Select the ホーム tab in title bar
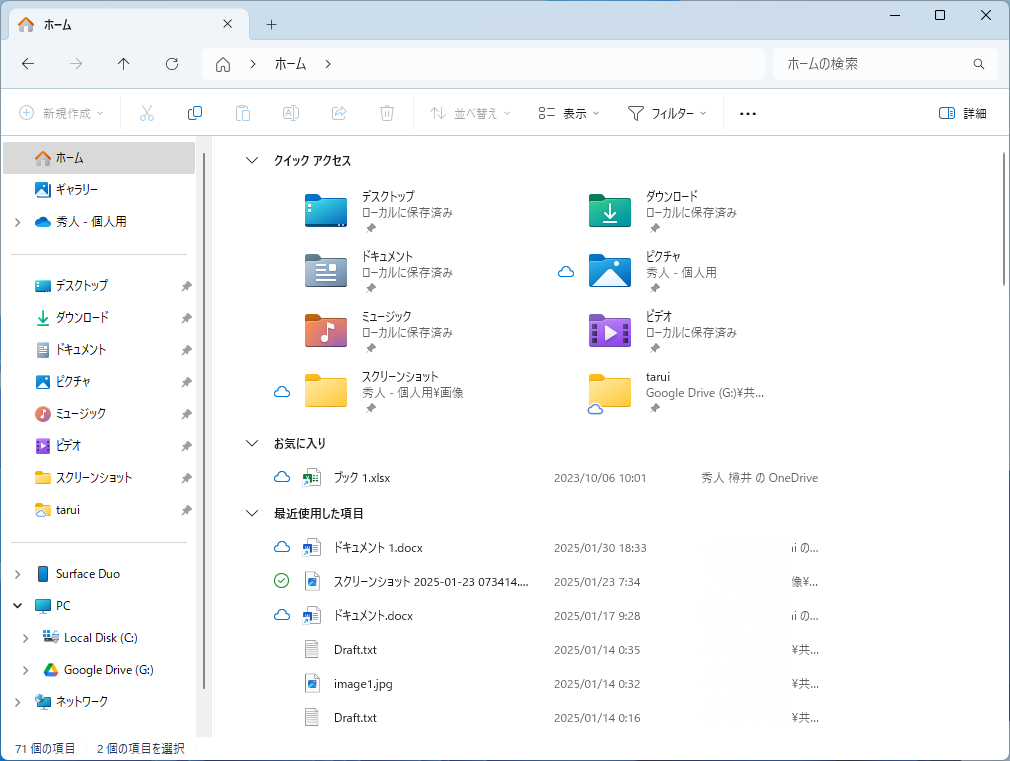 pos(120,24)
